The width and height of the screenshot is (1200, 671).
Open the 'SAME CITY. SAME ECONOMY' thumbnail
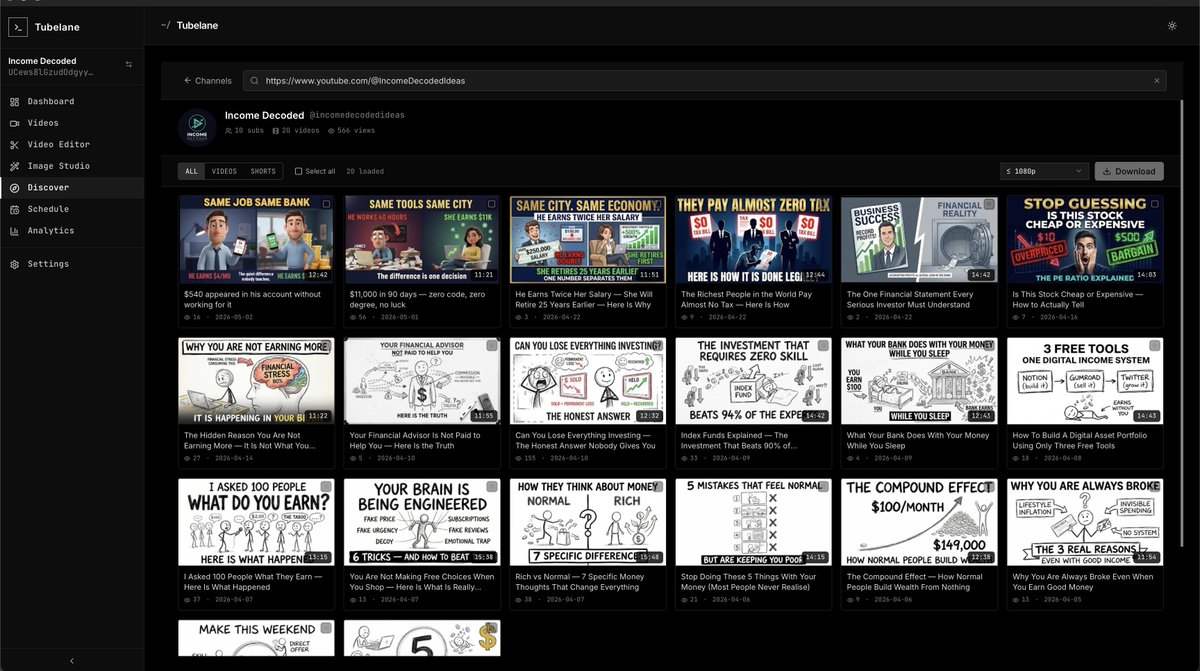tap(587, 240)
